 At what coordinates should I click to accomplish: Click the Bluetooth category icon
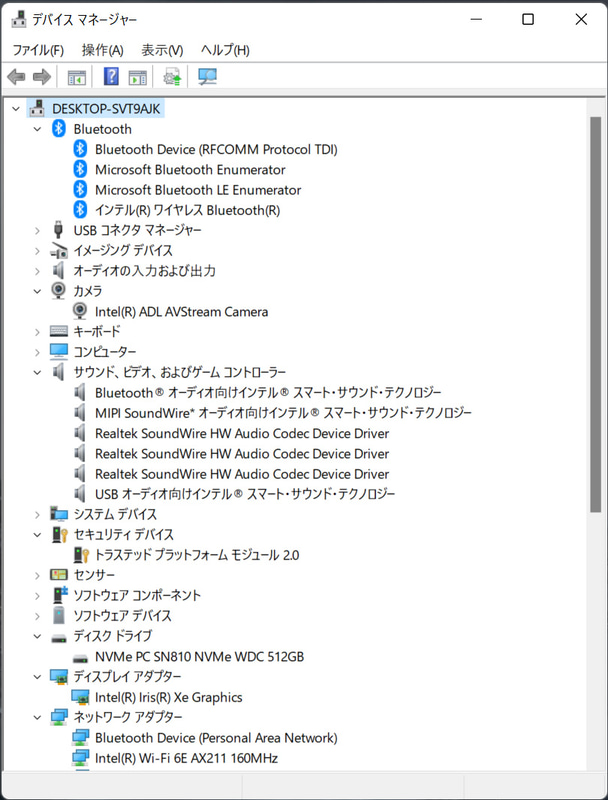tap(59, 129)
